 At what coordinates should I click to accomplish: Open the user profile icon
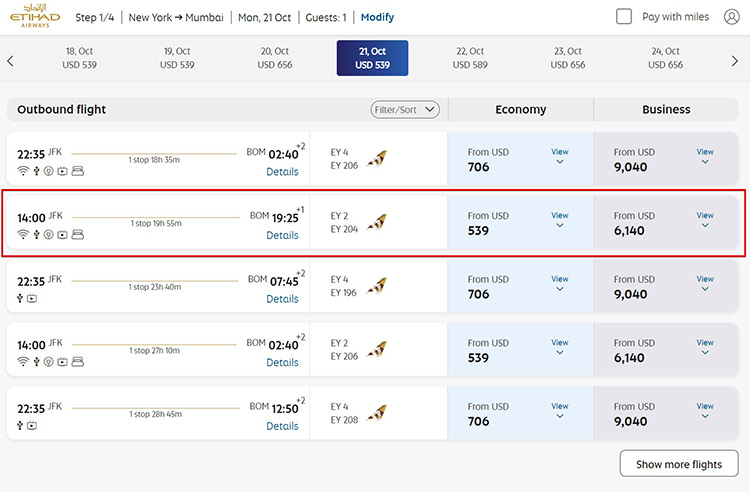point(731,17)
